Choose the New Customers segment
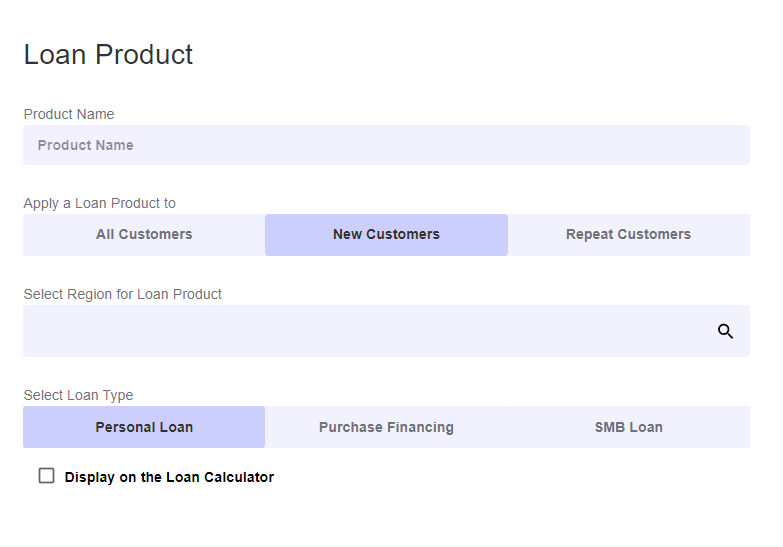783x547 pixels. 386,235
